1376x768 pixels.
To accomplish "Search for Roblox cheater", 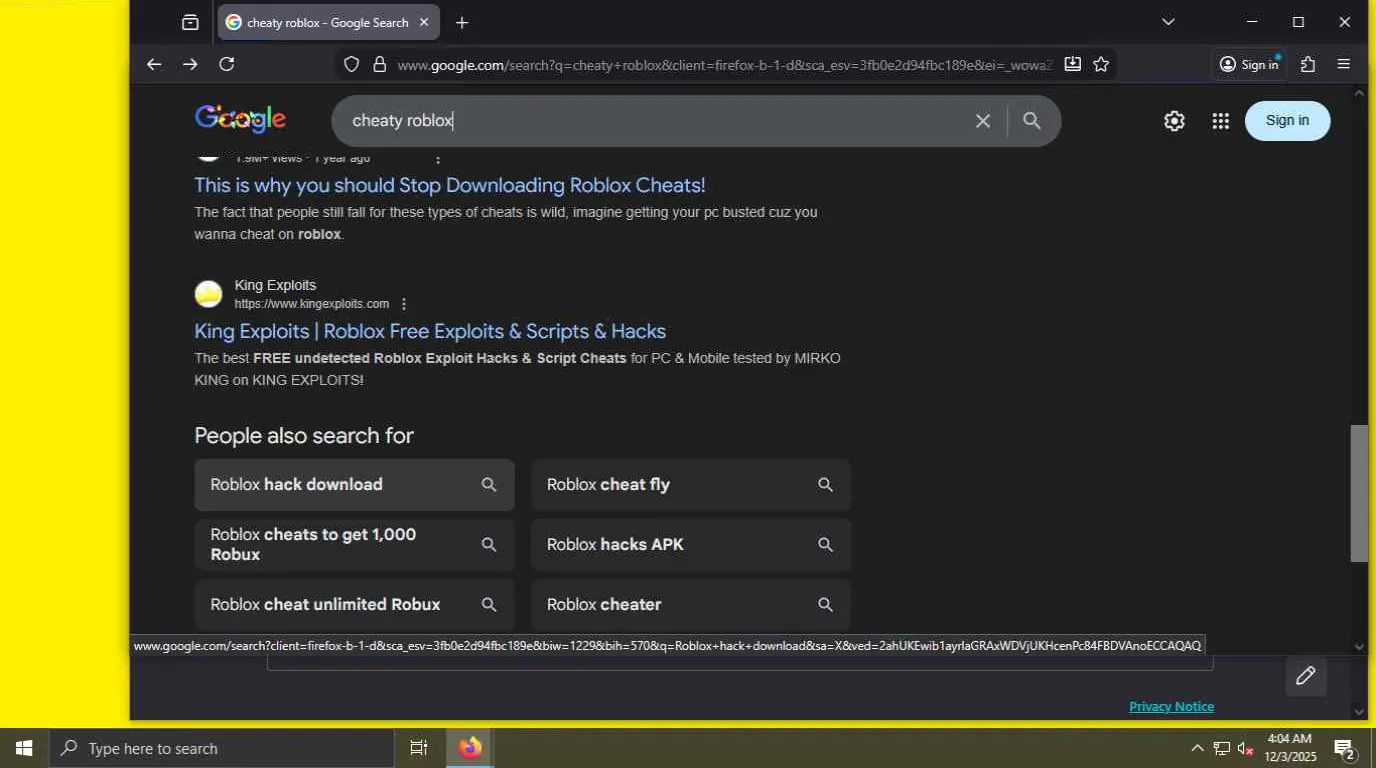I will [x=691, y=605].
